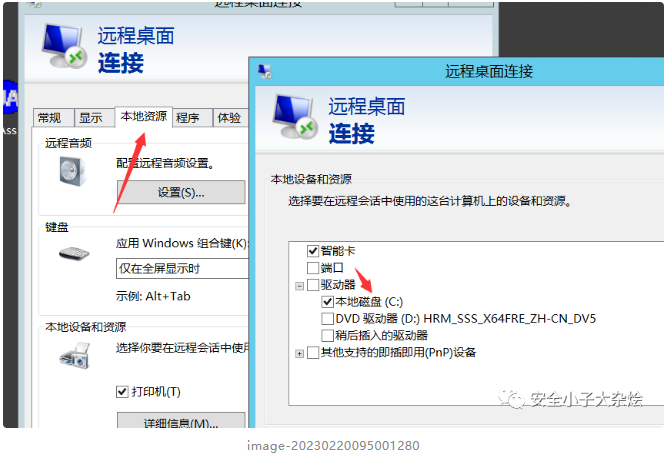668x459 pixels.
Task: Open the 程序 tab
Action: pyautogui.click(x=193, y=118)
